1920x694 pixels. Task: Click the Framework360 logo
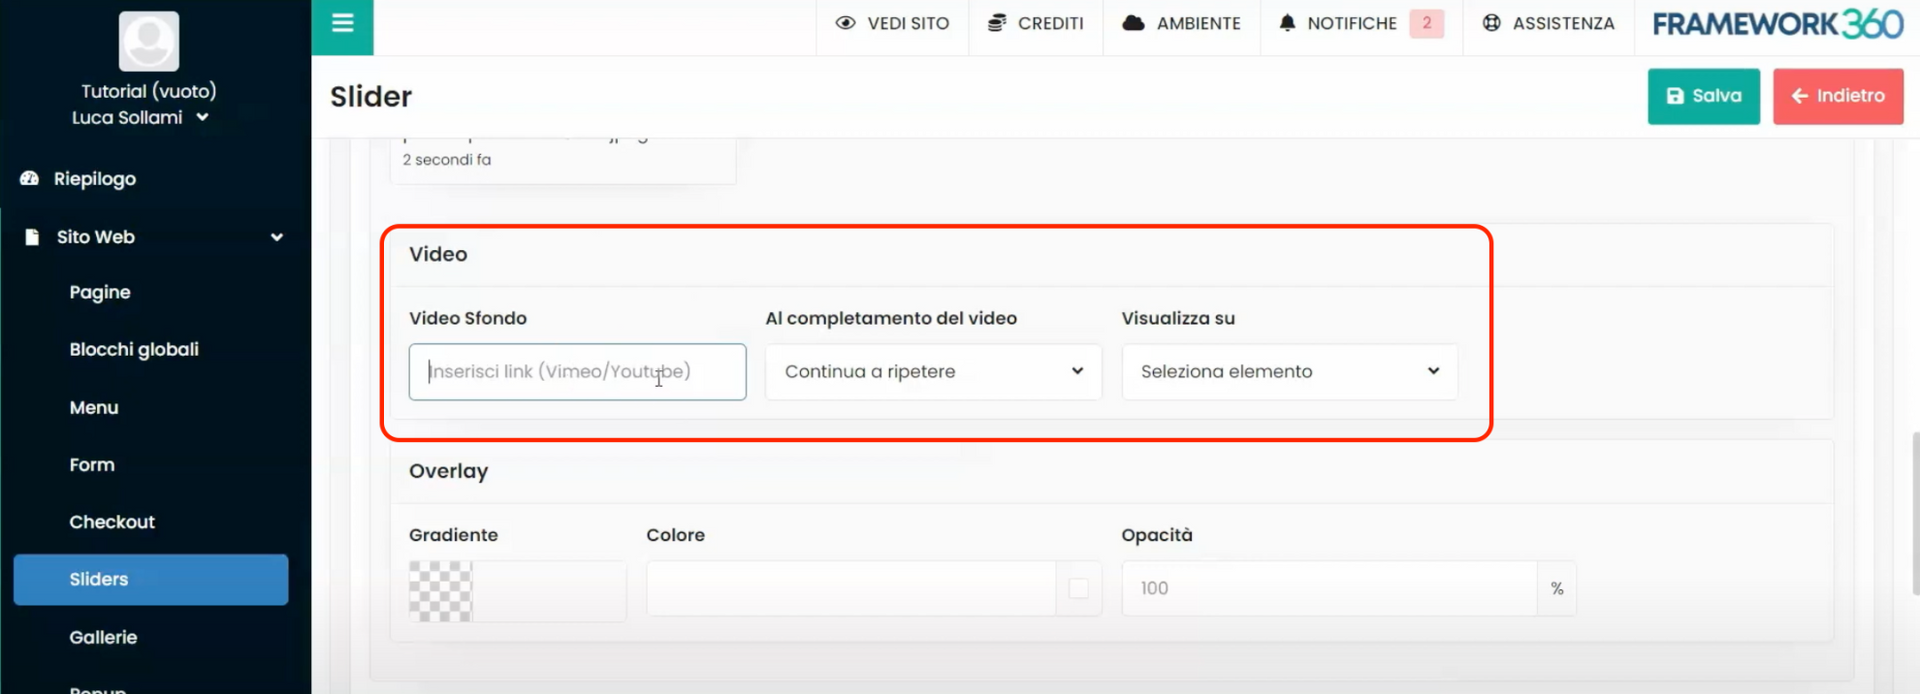(1777, 24)
